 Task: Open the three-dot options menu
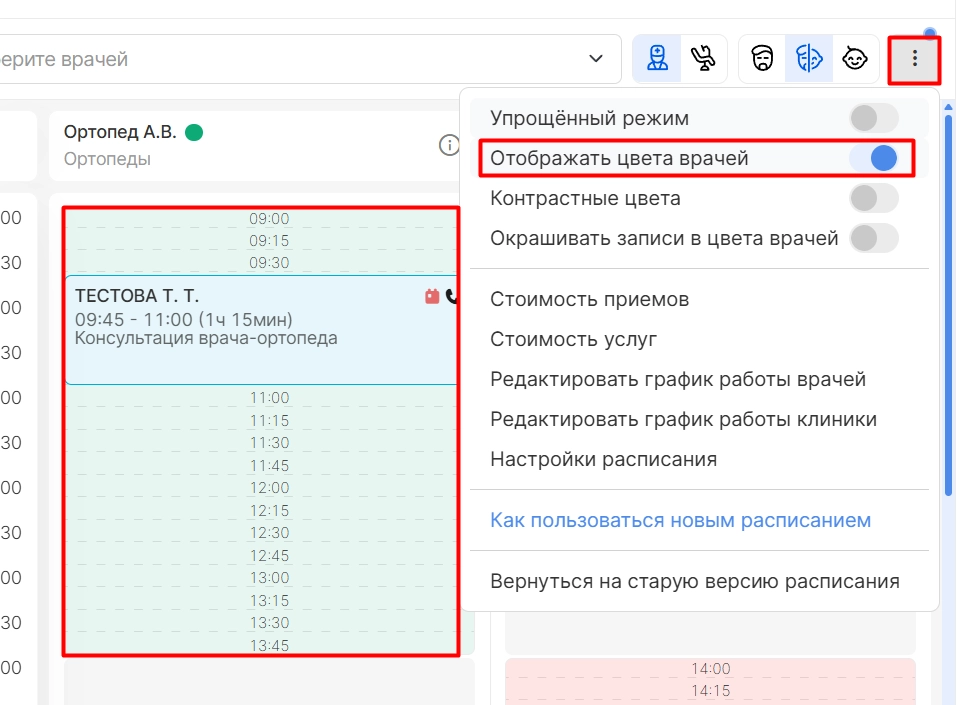[x=915, y=59]
